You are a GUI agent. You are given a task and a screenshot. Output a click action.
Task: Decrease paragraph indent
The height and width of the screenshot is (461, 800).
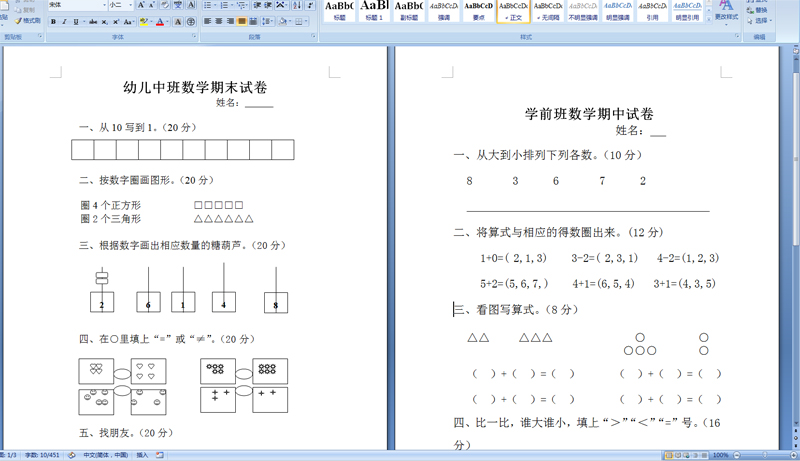(257, 5)
